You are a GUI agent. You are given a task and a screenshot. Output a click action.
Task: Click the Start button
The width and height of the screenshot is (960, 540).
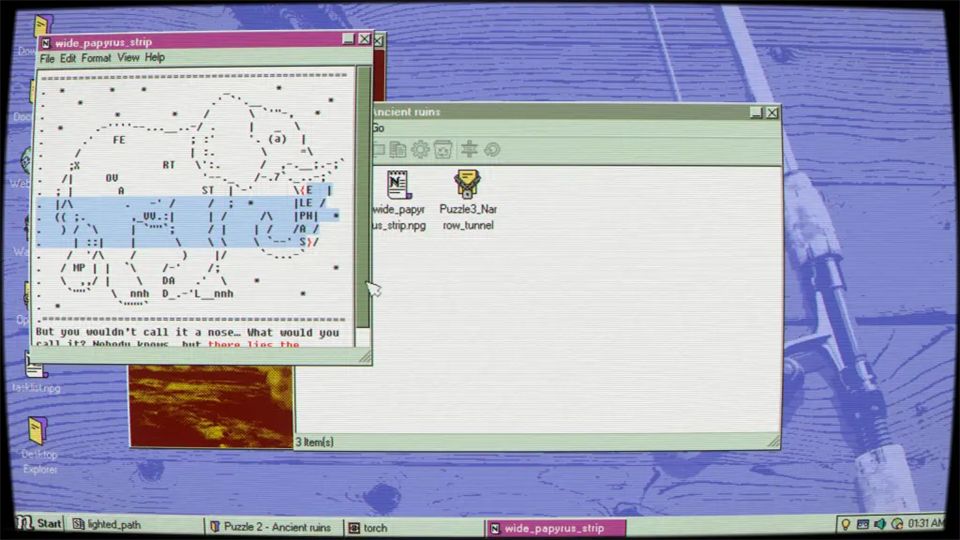39,523
